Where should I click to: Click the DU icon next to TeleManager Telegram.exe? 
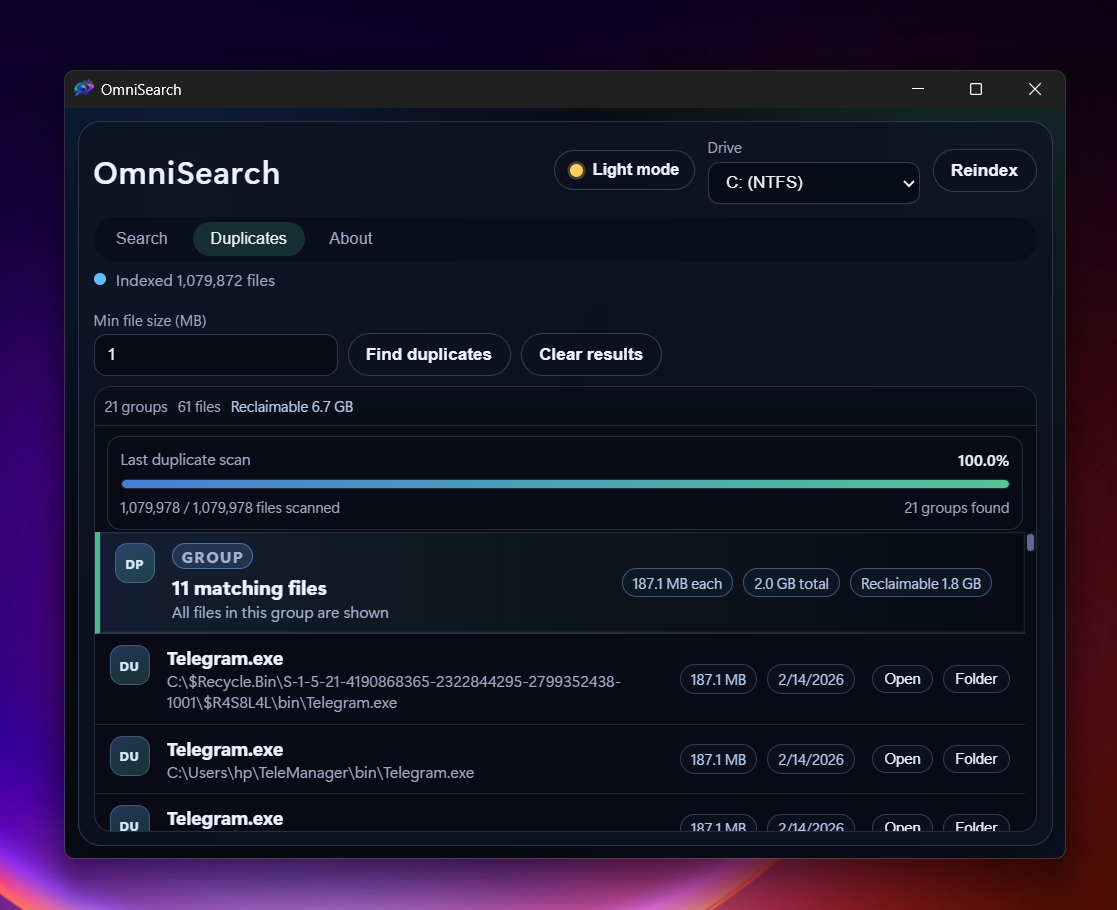(129, 756)
